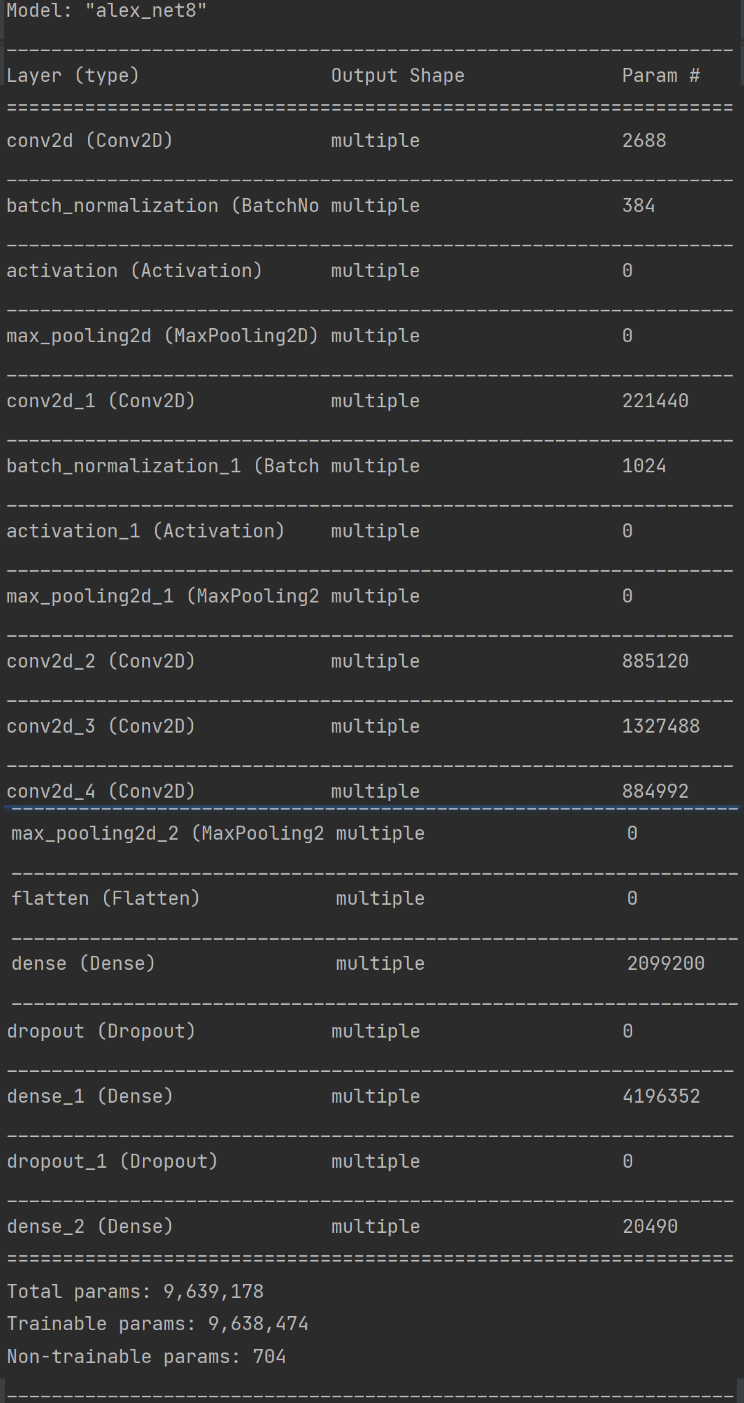The height and width of the screenshot is (1403, 744).
Task: Select the activation (Activation) row
Action: tap(372, 271)
